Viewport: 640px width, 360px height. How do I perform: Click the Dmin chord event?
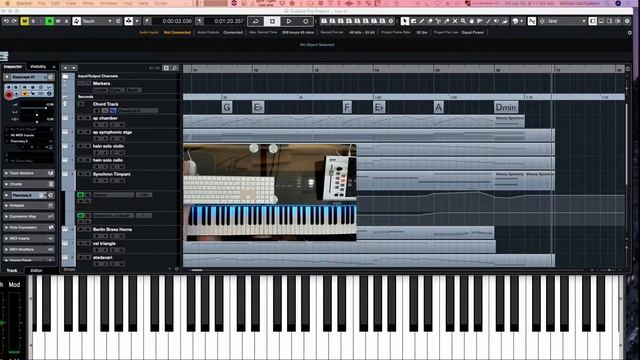pos(506,107)
